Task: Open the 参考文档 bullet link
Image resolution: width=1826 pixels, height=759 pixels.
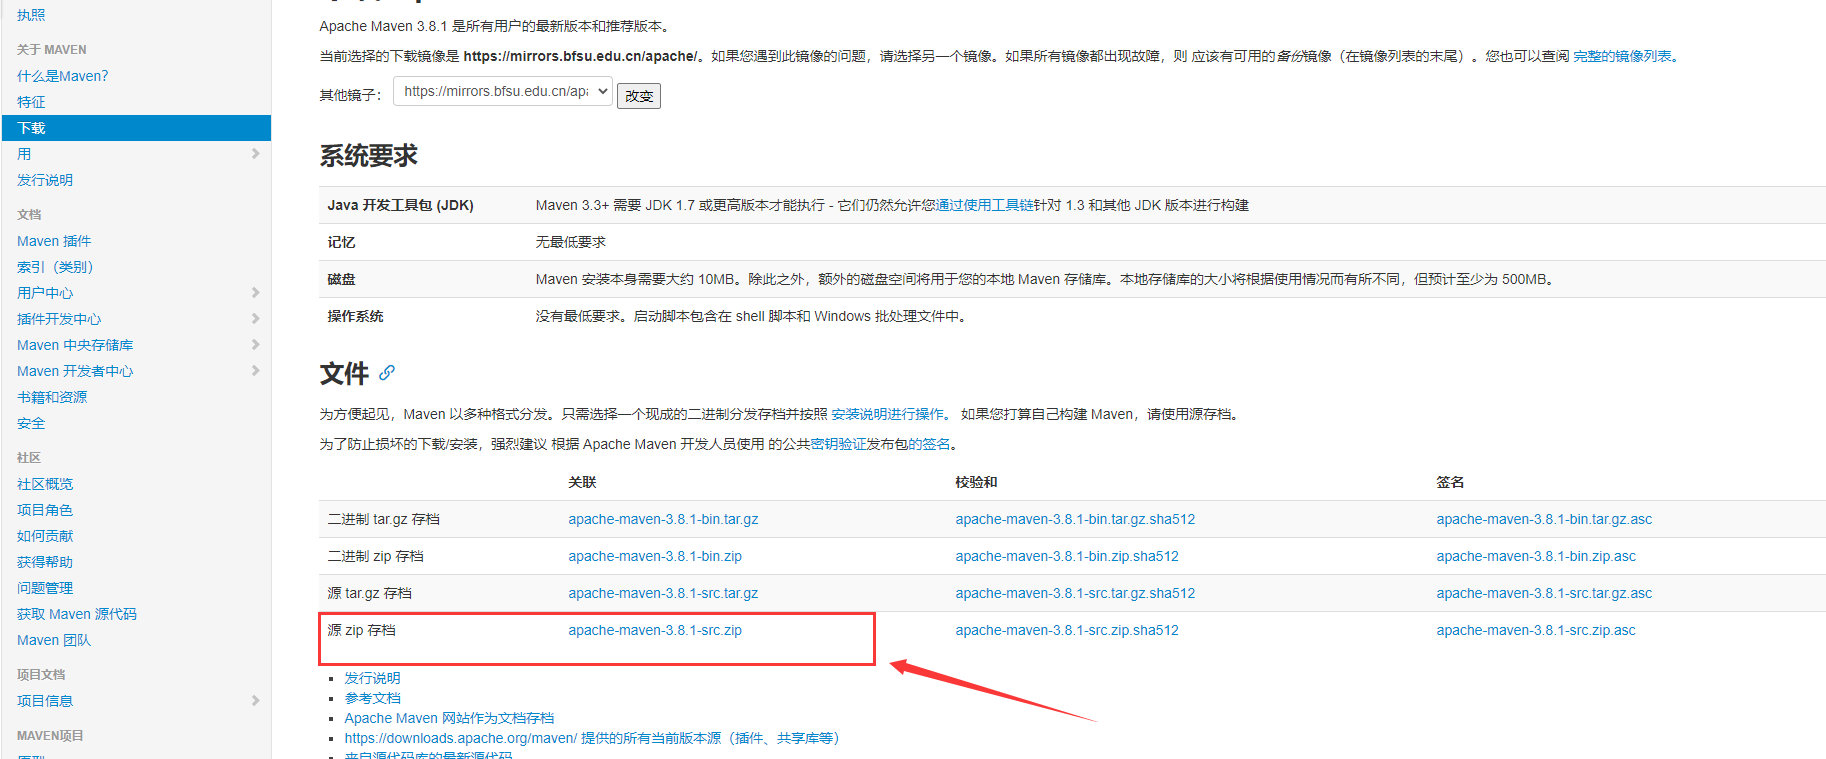Action: click(x=372, y=698)
